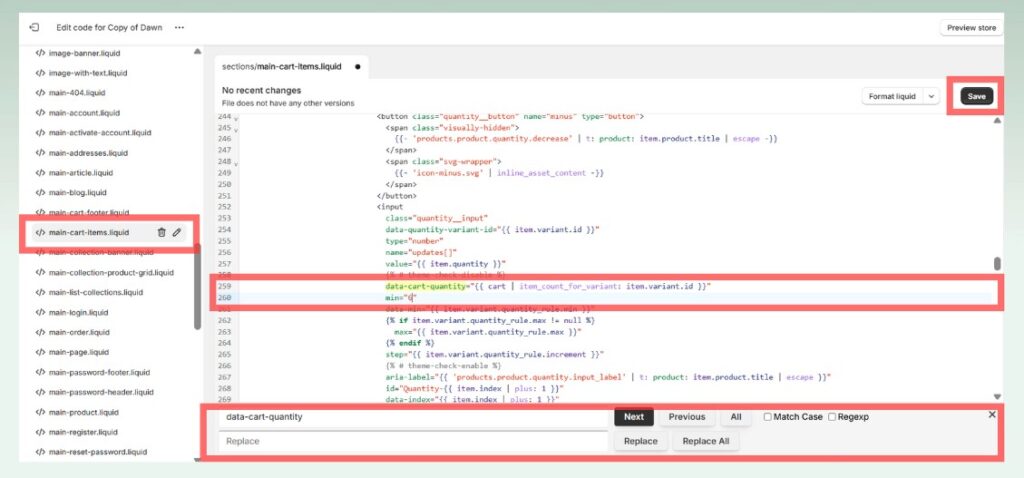Click the code editor scrollbar thumb
This screenshot has width=1024, height=478.
pyautogui.click(x=997, y=263)
